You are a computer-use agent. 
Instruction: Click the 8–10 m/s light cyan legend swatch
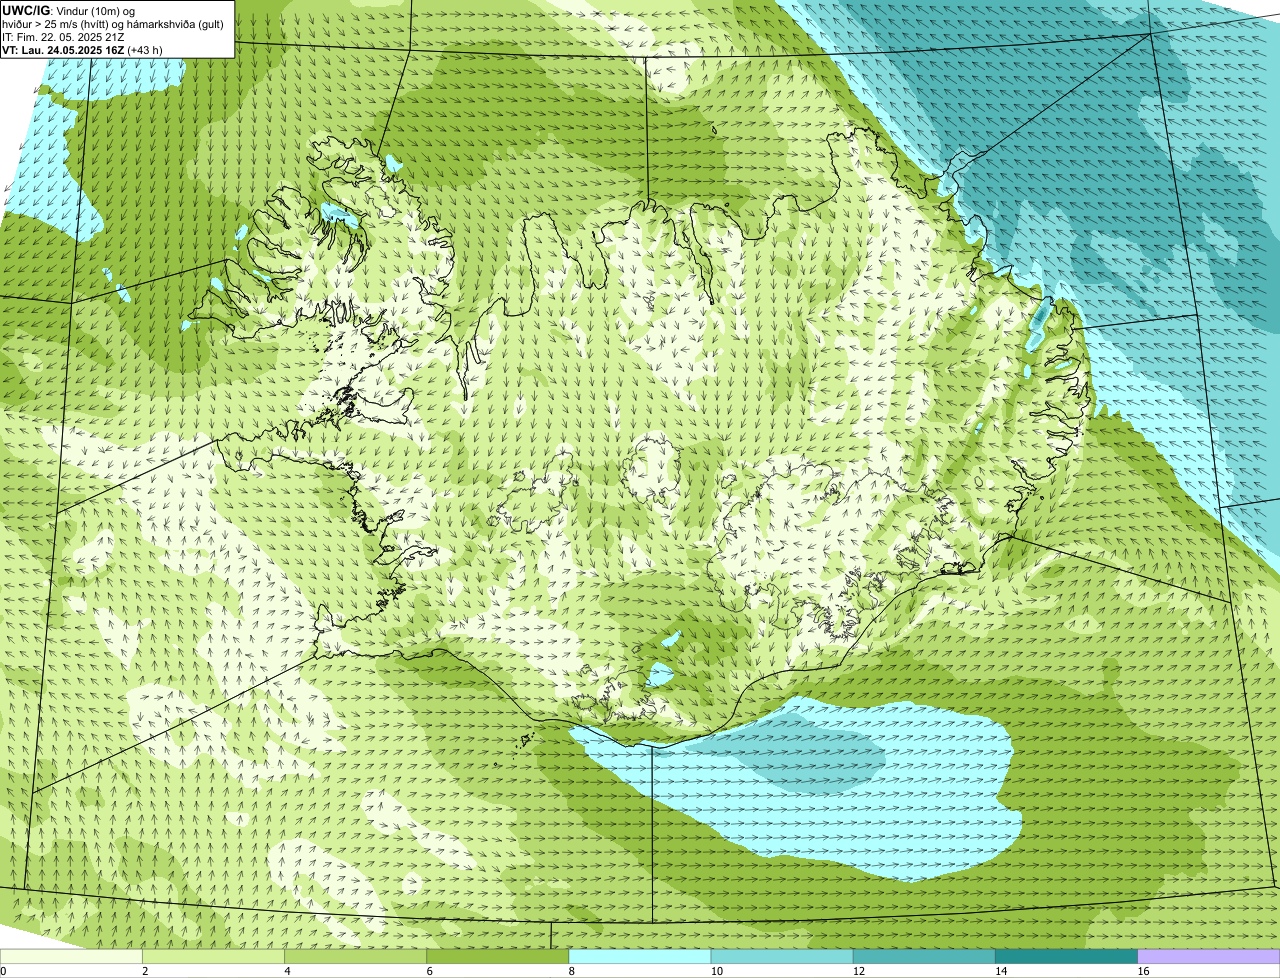coord(640,957)
